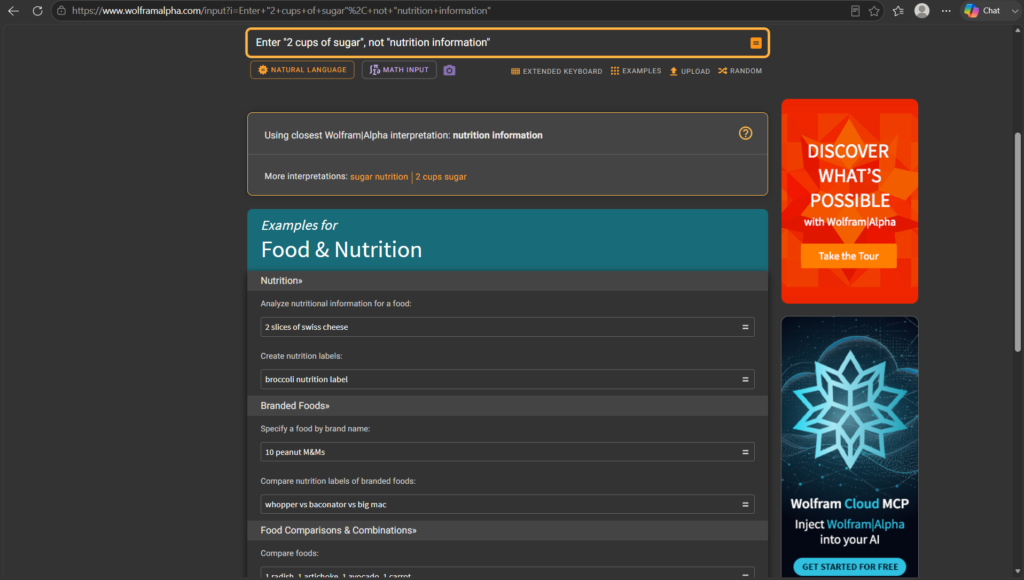Open the Extended Keyboard
The image size is (1024, 580).
pos(556,71)
